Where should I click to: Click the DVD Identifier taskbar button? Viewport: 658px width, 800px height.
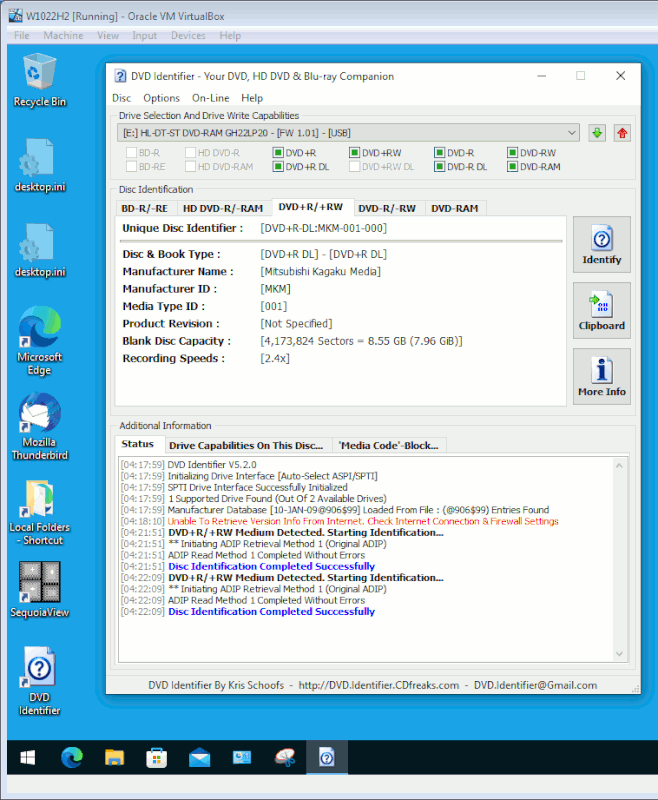pos(327,757)
